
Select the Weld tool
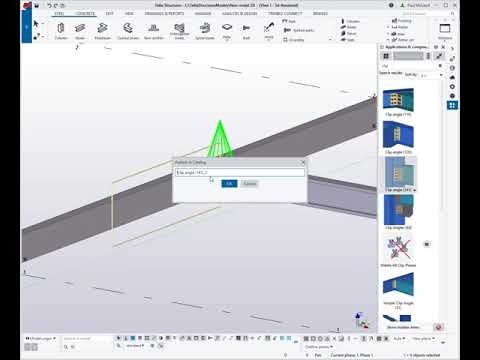pos(269,31)
